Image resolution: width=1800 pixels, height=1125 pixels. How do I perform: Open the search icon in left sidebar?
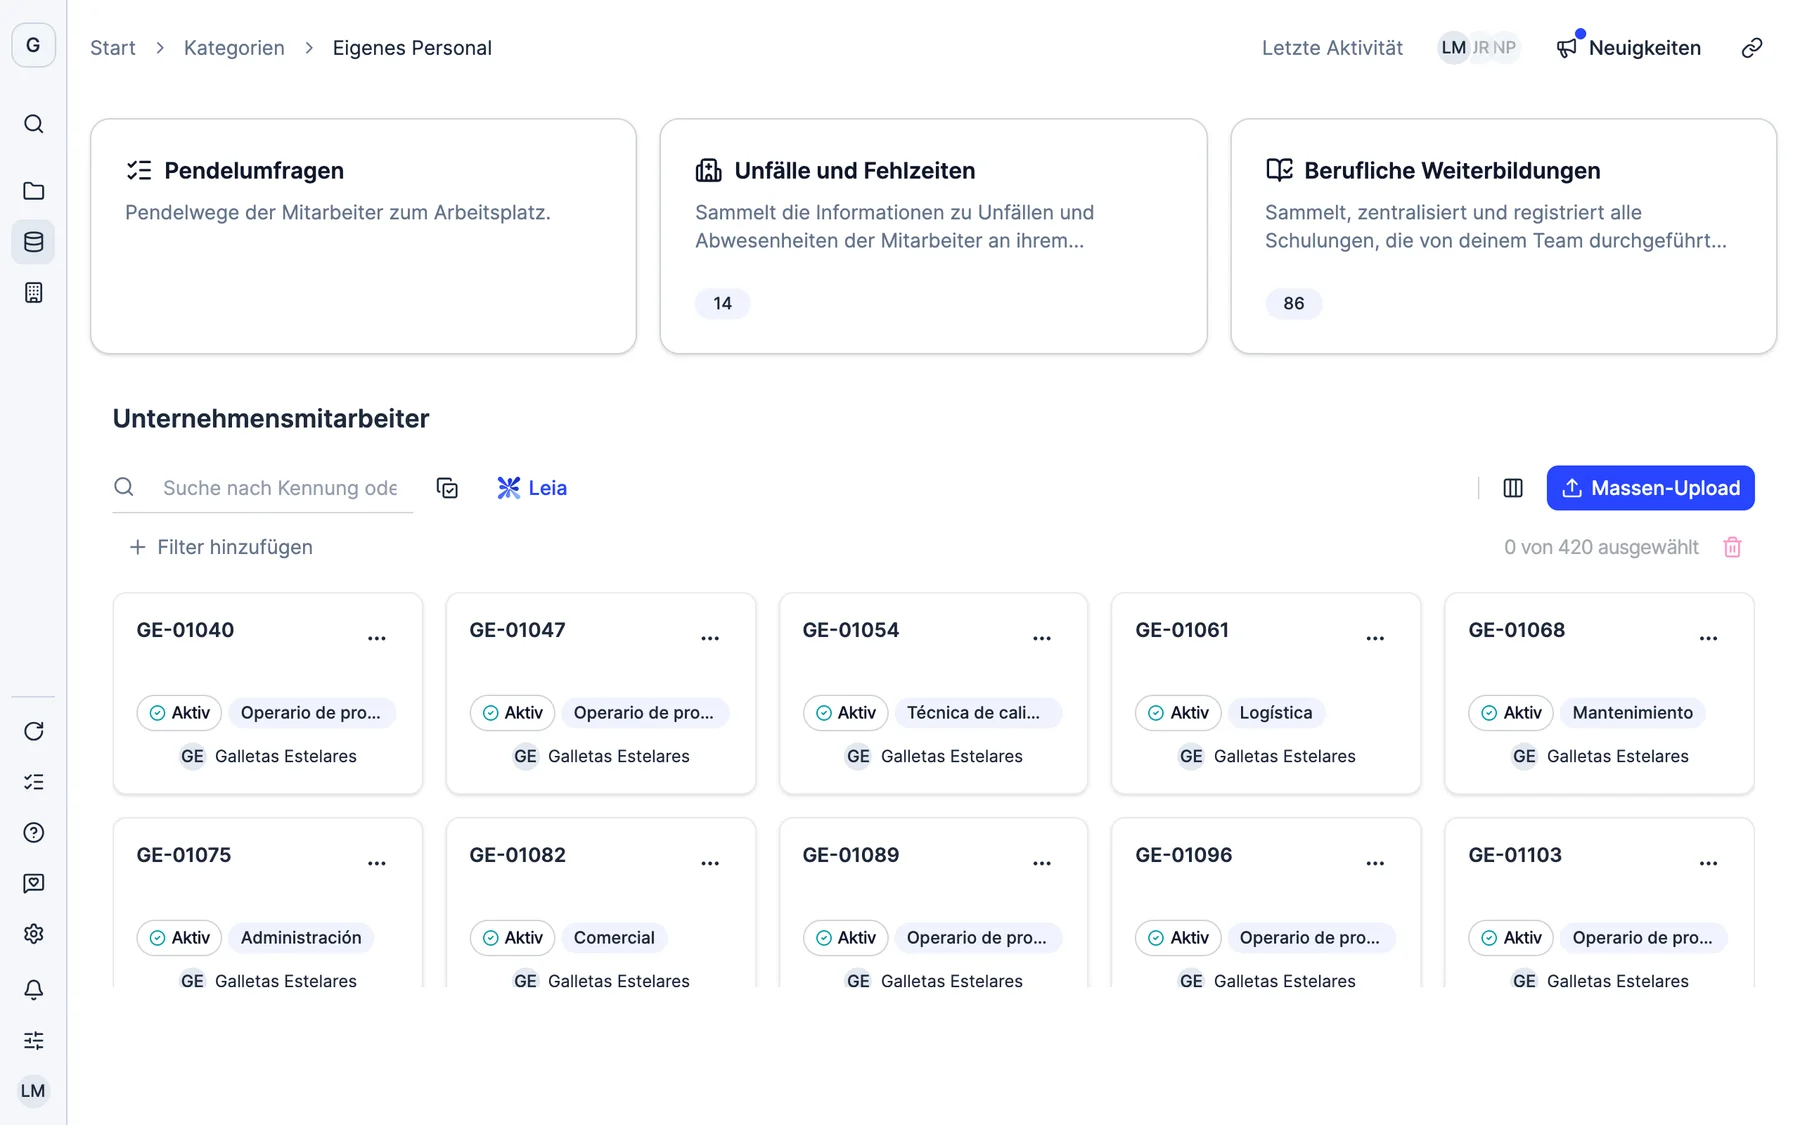[33, 124]
